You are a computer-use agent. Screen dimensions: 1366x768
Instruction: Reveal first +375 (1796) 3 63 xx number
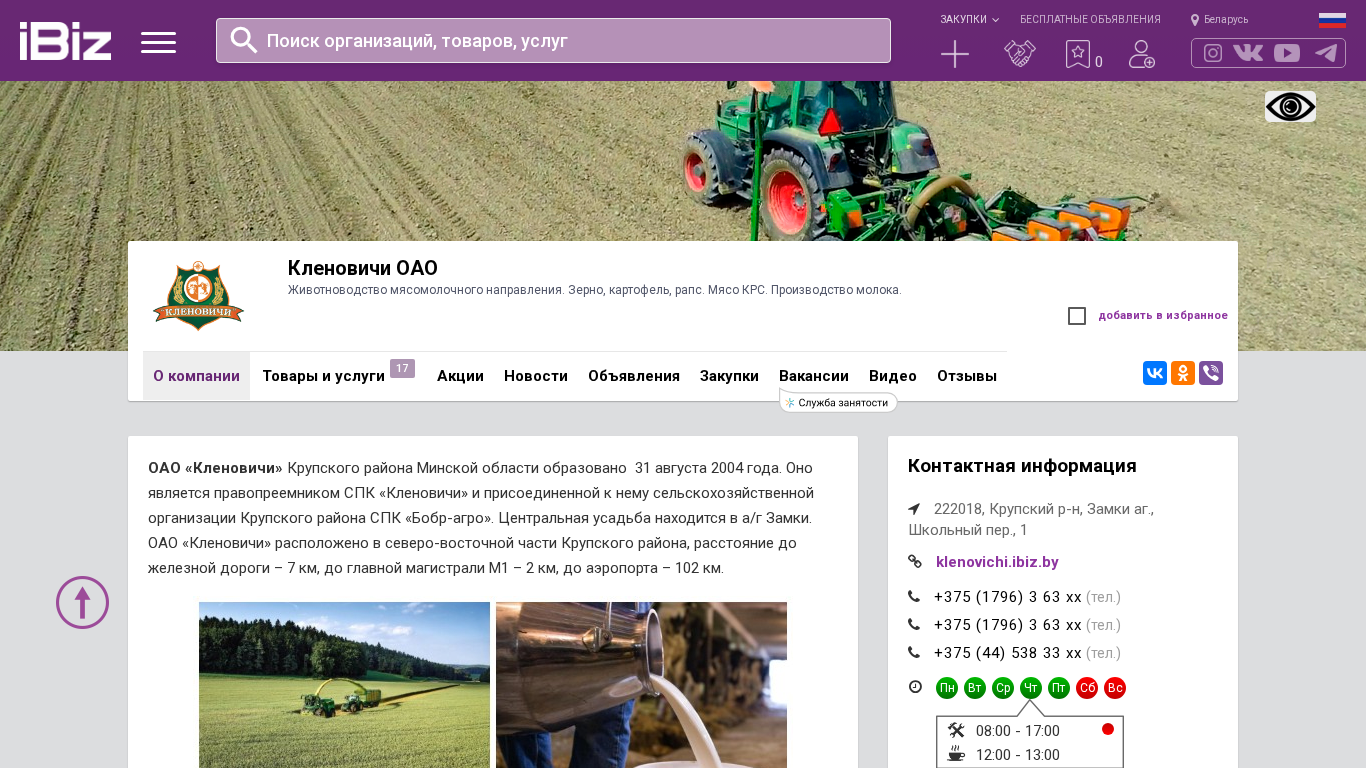[x=1008, y=597]
